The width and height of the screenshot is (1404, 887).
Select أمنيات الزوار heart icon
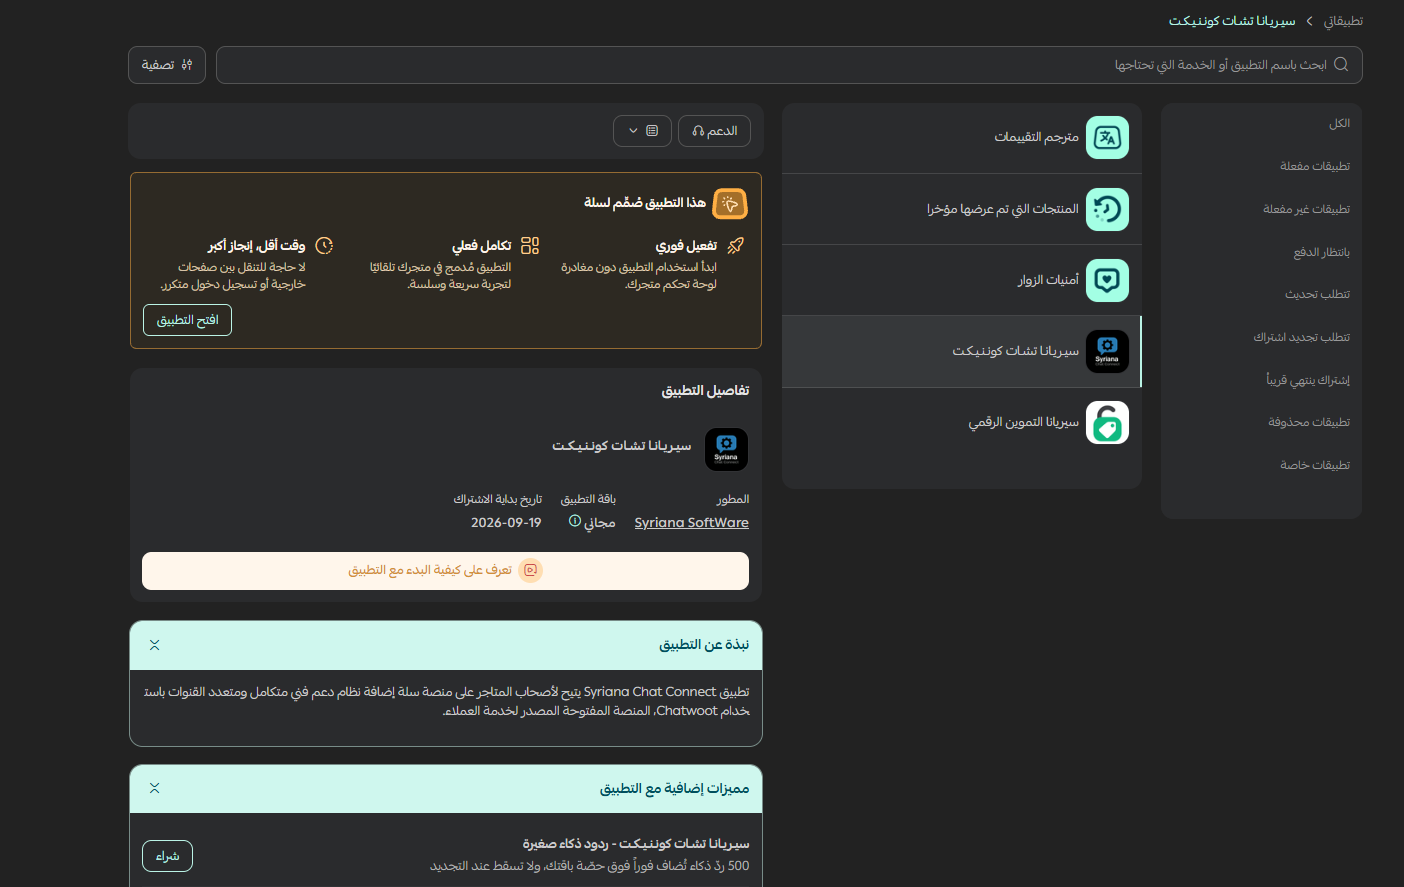tap(1107, 280)
